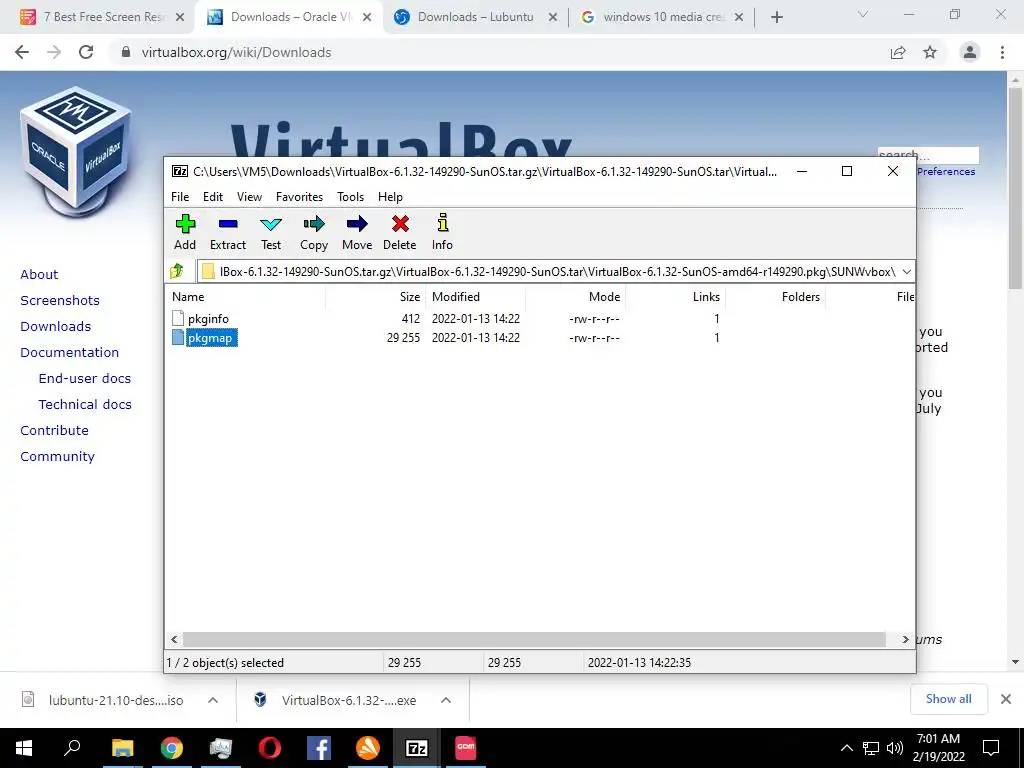Open Opera browser from taskbar

tap(269, 748)
